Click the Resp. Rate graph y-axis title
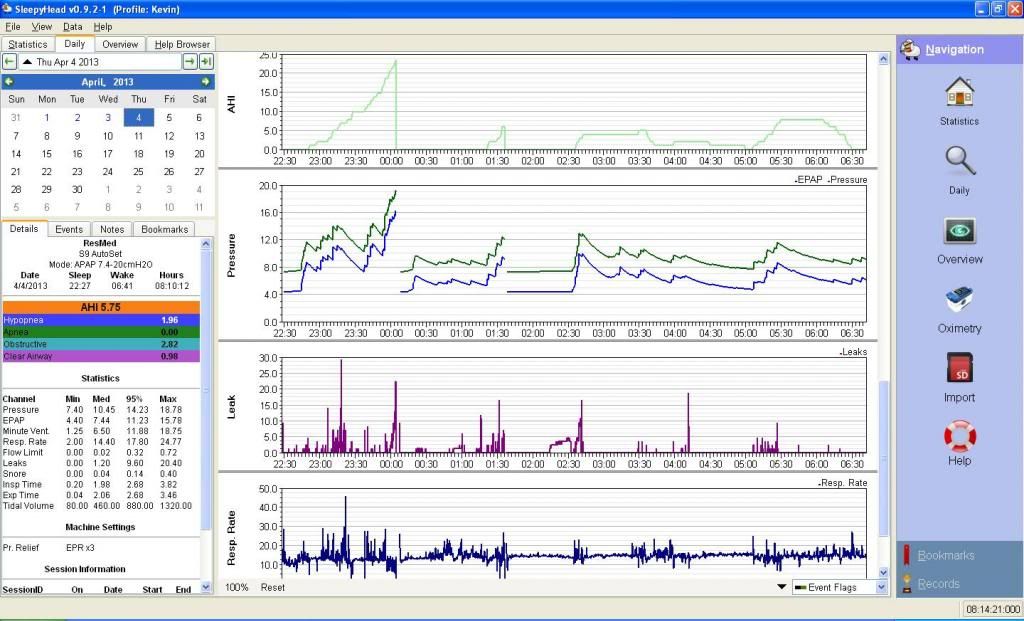This screenshot has height=621, width=1024. [x=231, y=538]
